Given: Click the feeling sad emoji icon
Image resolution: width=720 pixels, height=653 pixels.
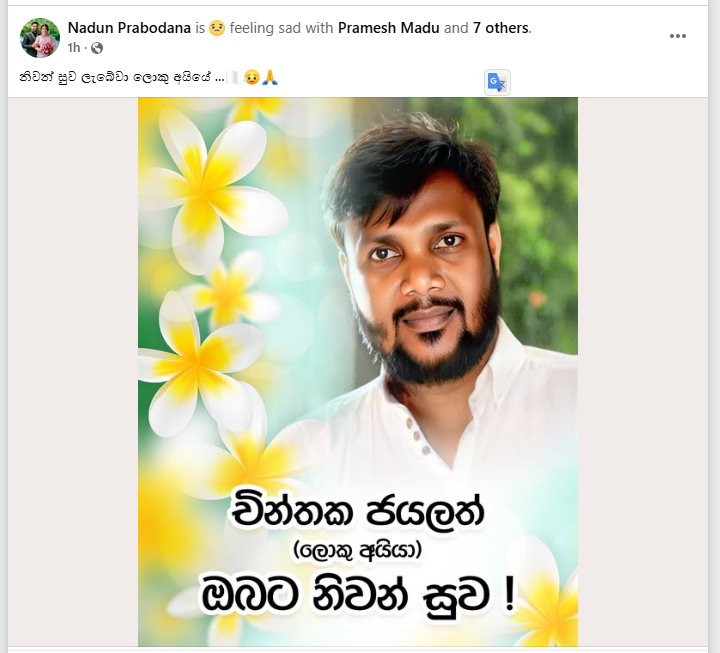Looking at the screenshot, I should [217, 28].
